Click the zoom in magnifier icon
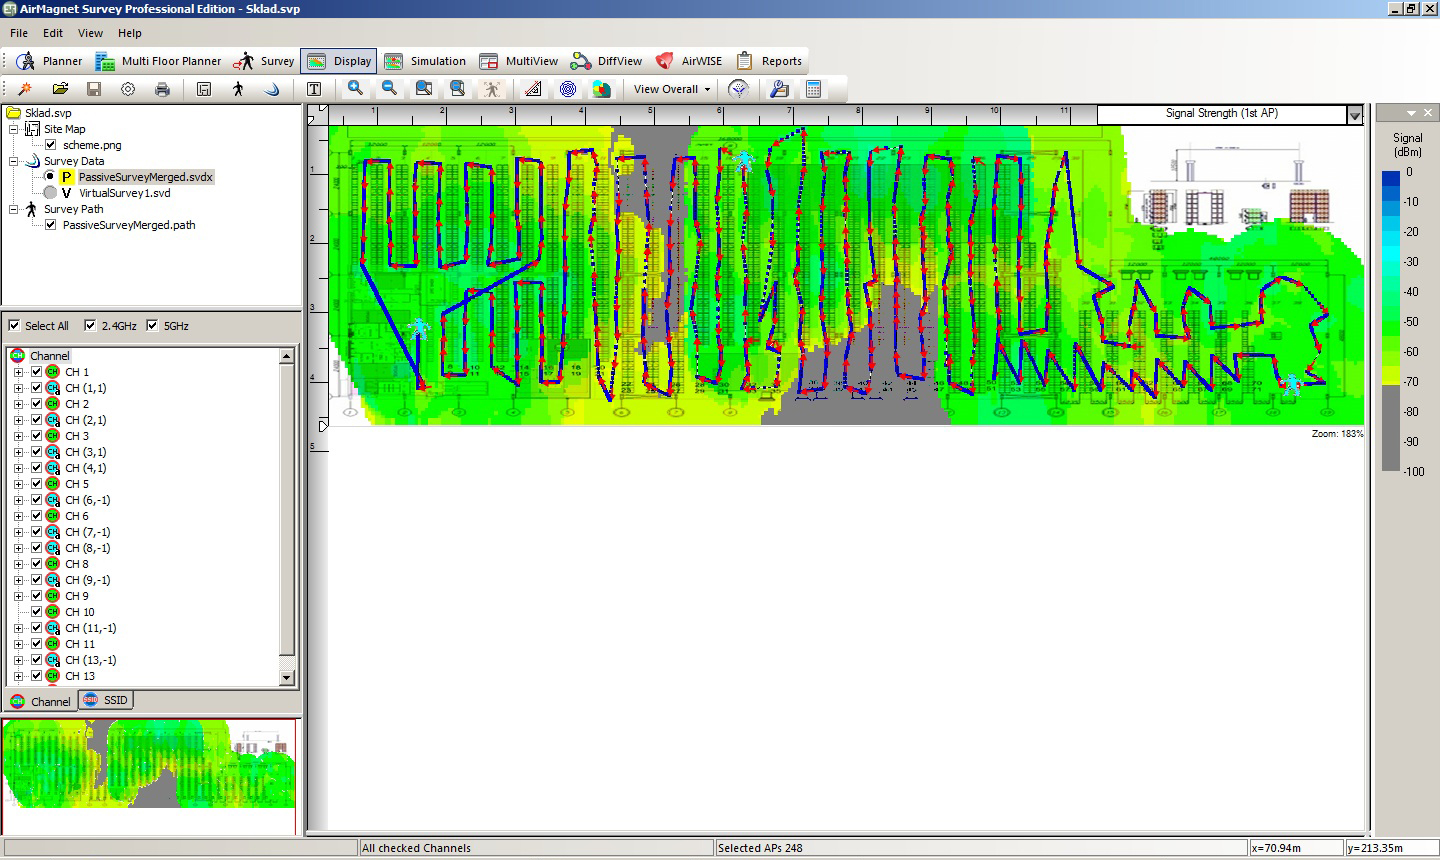 pyautogui.click(x=355, y=89)
